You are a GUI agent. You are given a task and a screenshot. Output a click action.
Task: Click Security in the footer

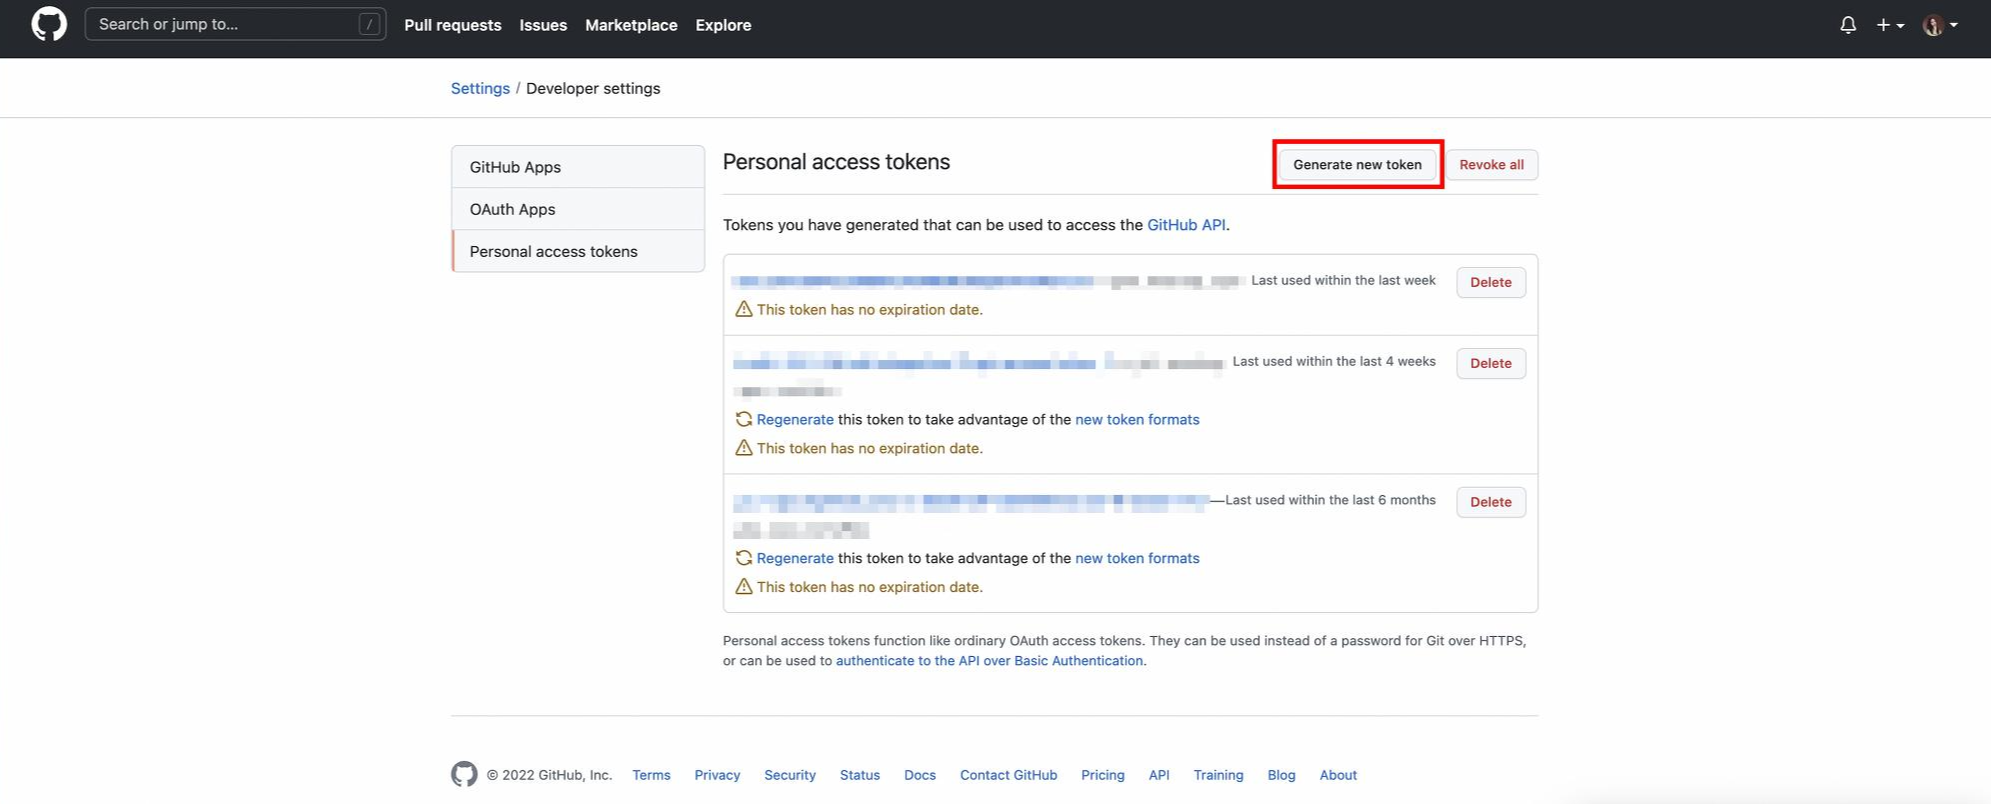[x=790, y=775]
